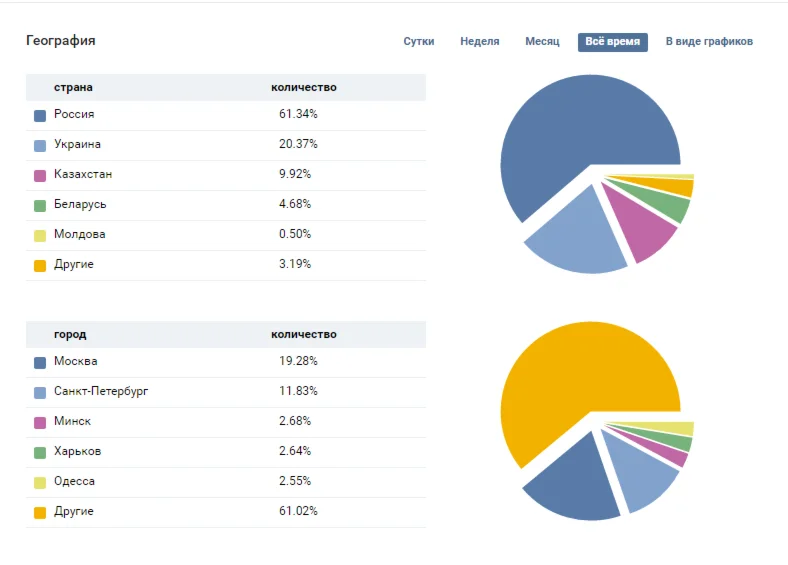Click the Казахстан purple legend swatch
The width and height of the screenshot is (788, 565).
click(40, 175)
